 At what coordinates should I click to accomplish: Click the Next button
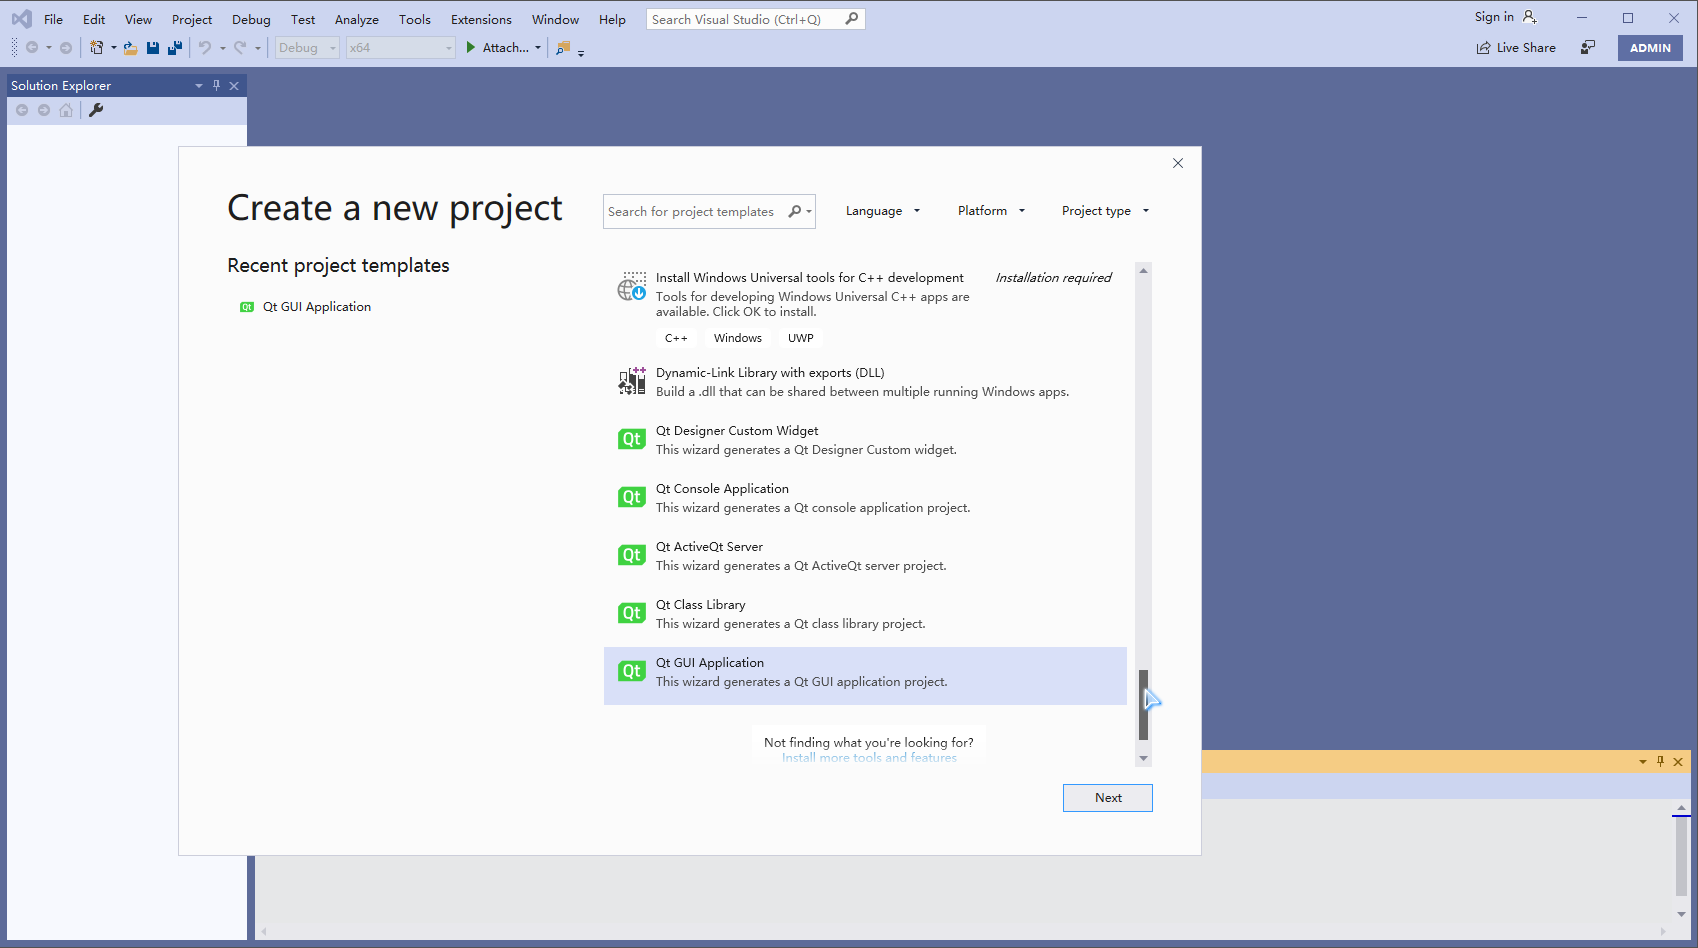(x=1108, y=798)
